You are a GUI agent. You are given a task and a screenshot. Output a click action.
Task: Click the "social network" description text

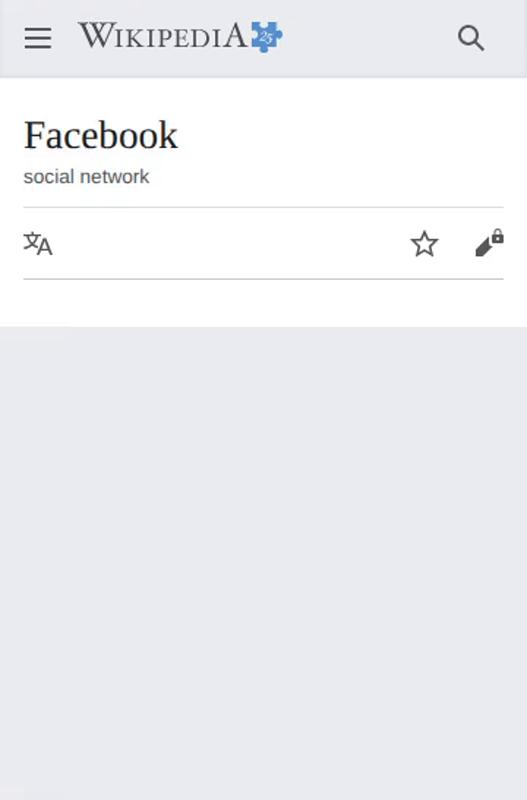pyautogui.click(x=86, y=177)
